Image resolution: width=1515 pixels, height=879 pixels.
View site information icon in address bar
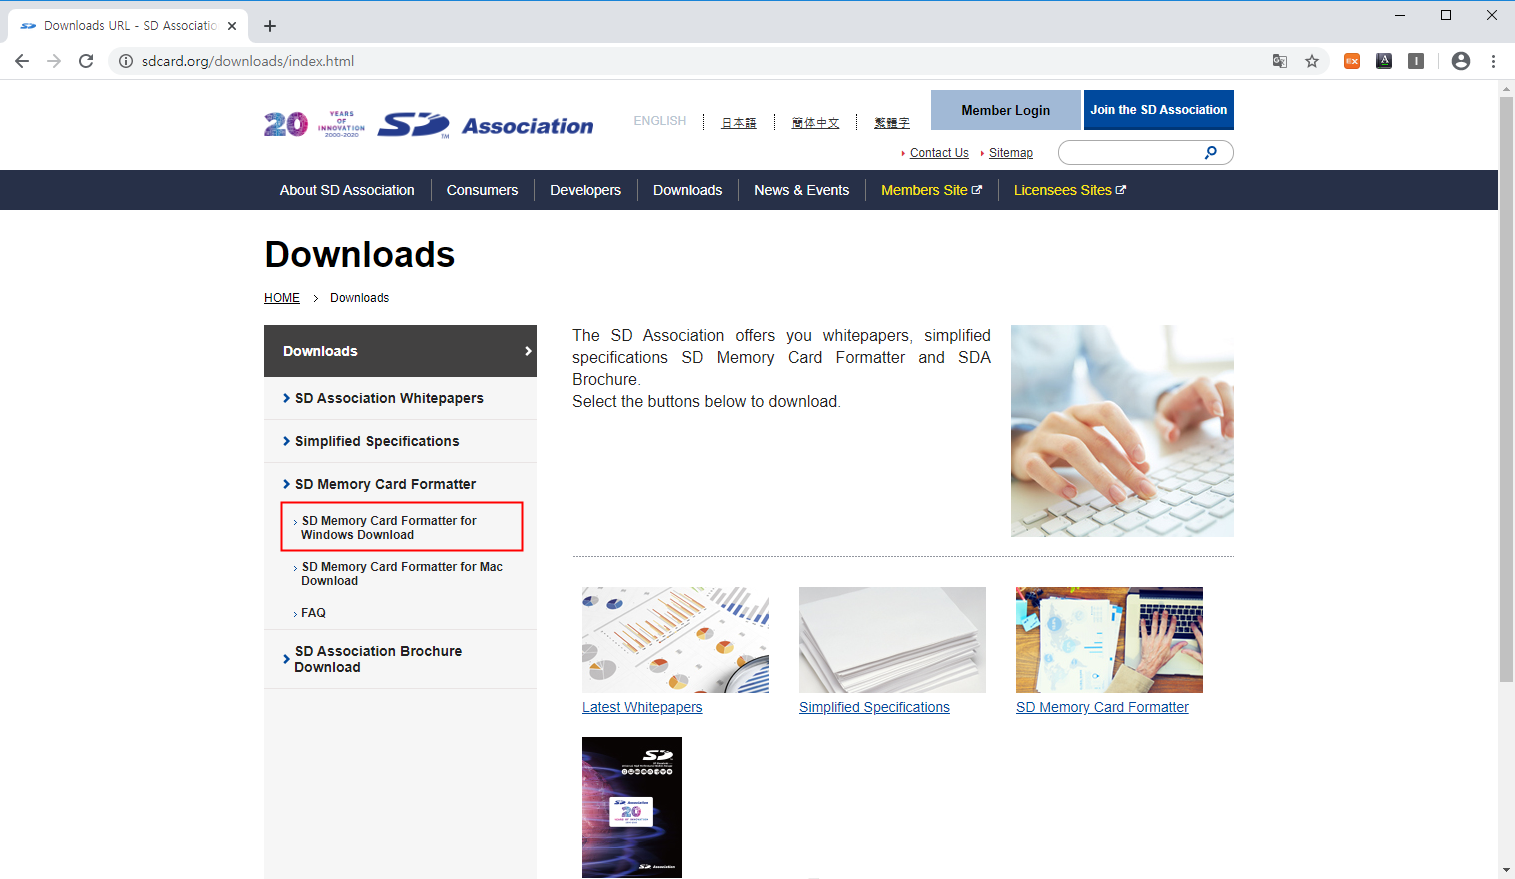(x=126, y=61)
